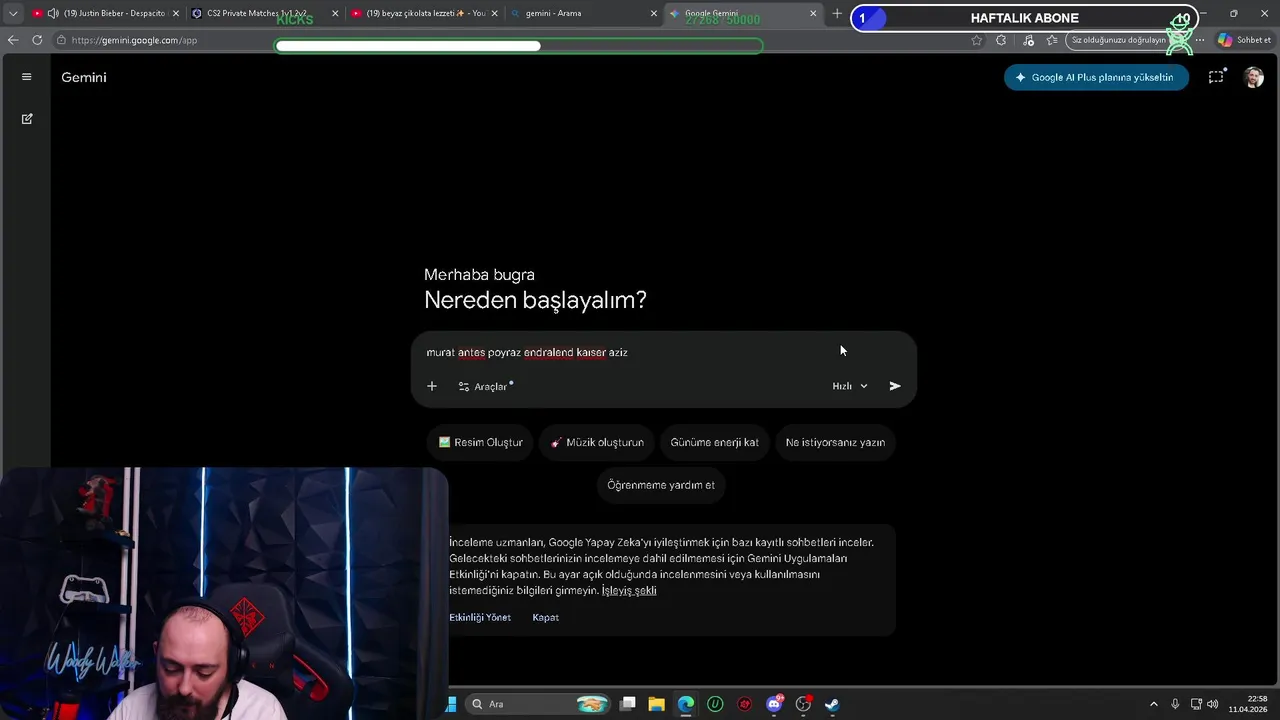Open a new browser tab
The width and height of the screenshot is (1280, 720).
tap(837, 14)
